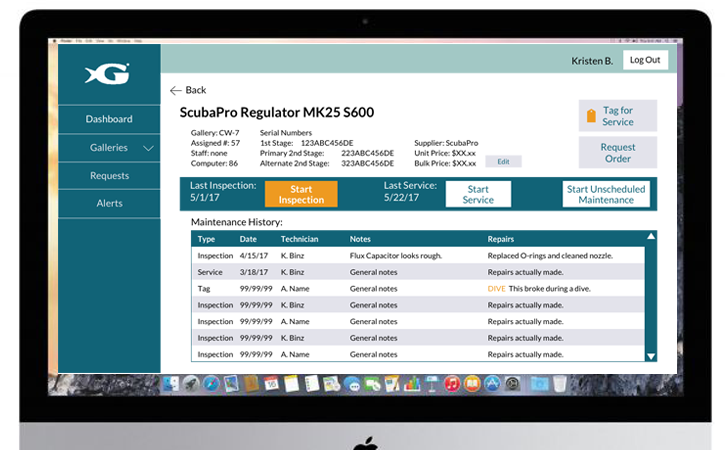Viewport: 725px width, 450px height.
Task: Click the fish G logo in sidebar
Action: click(108, 74)
